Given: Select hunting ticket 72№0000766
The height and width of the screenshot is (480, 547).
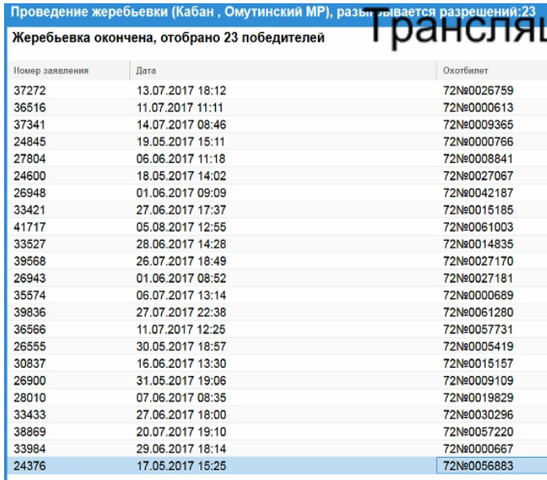Looking at the screenshot, I should (478, 142).
